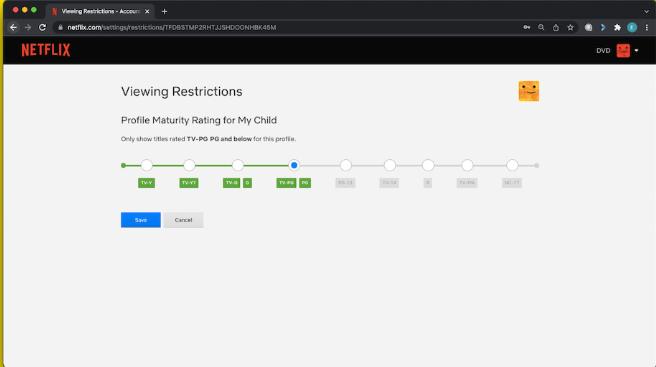656x367 pixels.
Task: Open the browser extensions puzzle icon
Action: (617, 27)
